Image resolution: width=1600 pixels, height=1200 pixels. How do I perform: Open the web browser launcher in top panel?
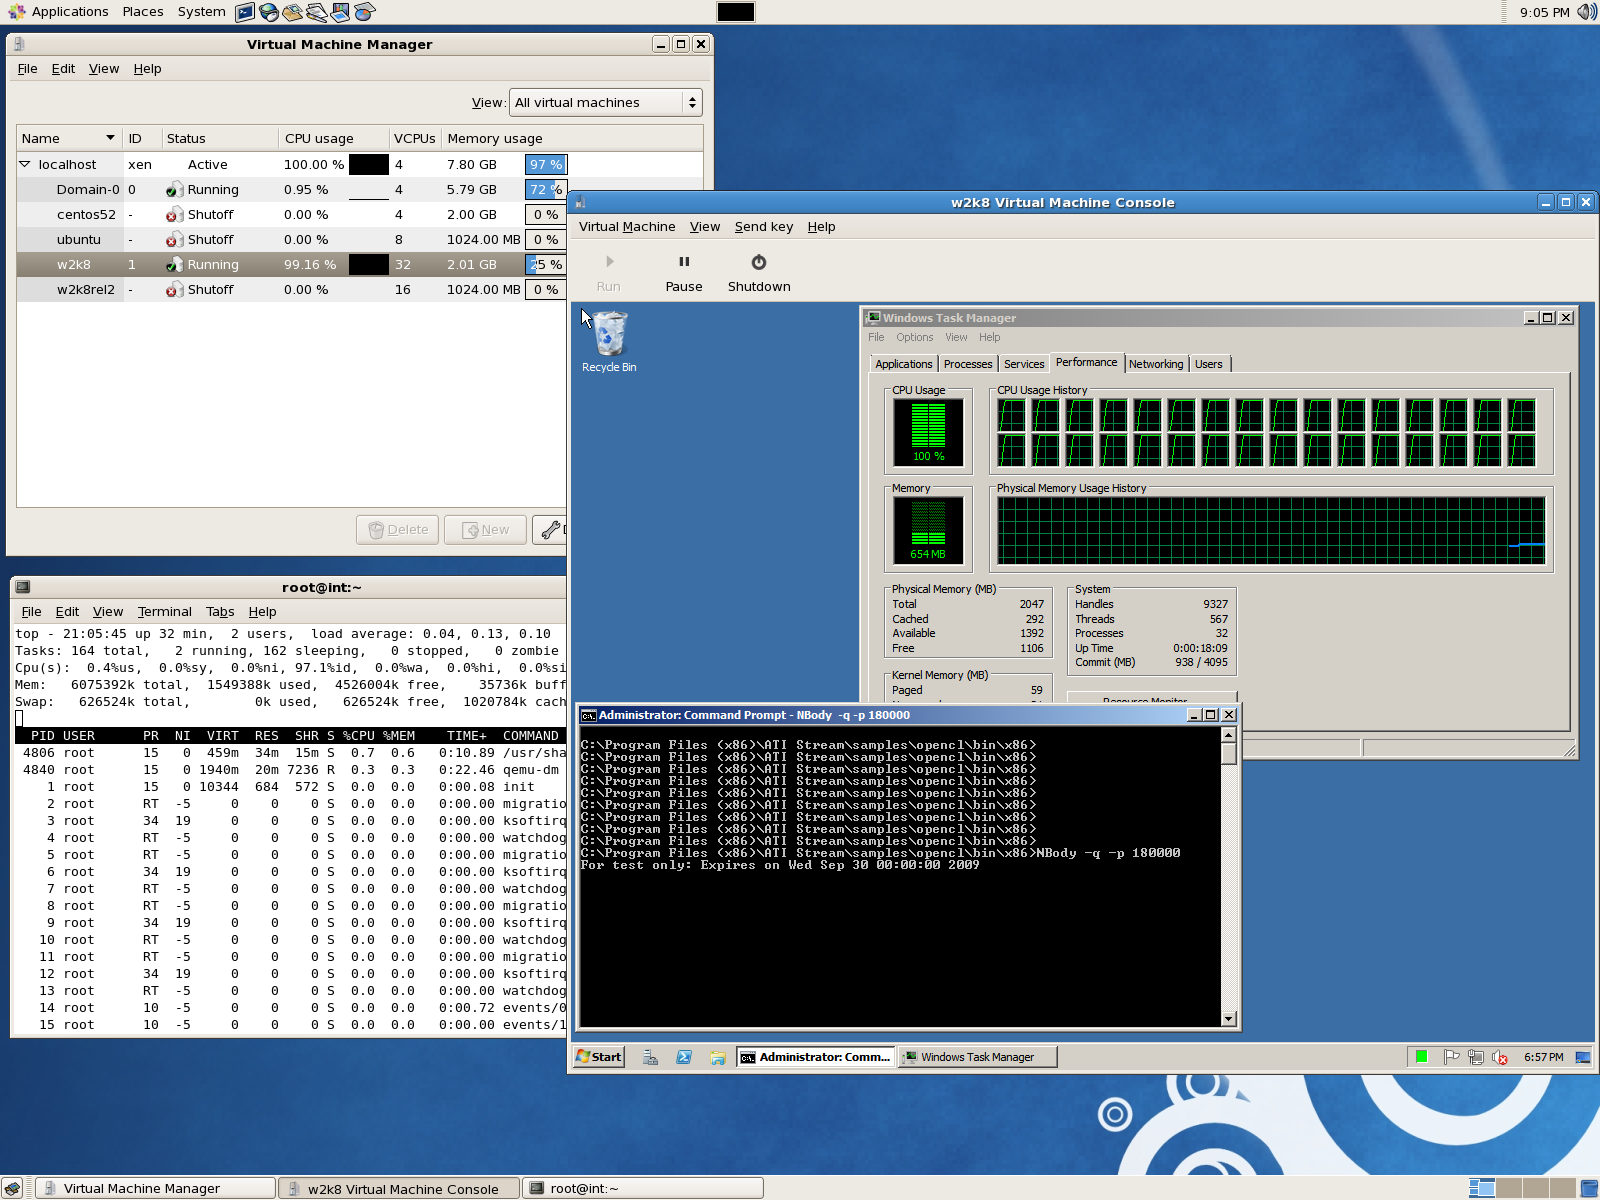pos(269,12)
